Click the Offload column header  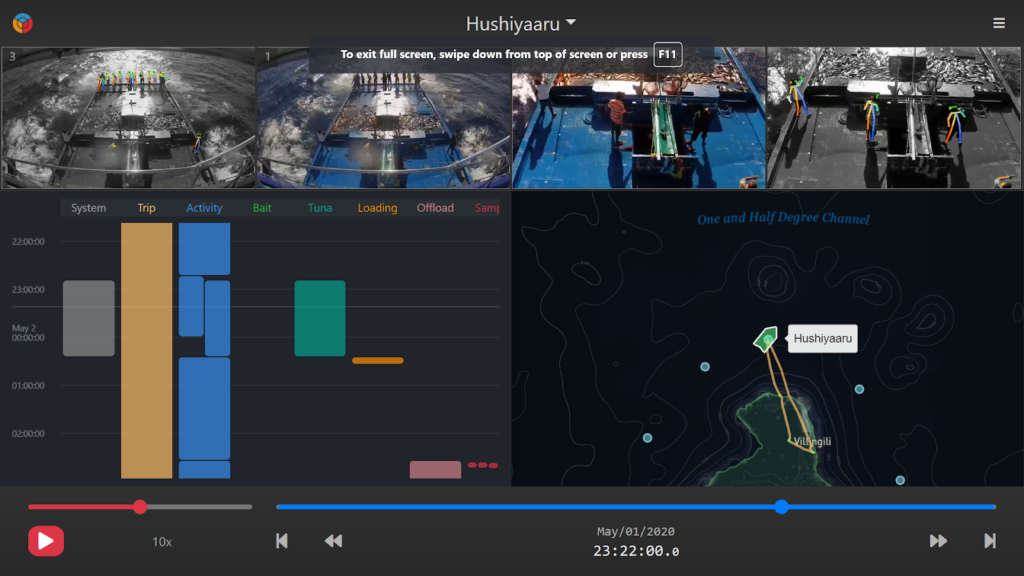pos(435,208)
